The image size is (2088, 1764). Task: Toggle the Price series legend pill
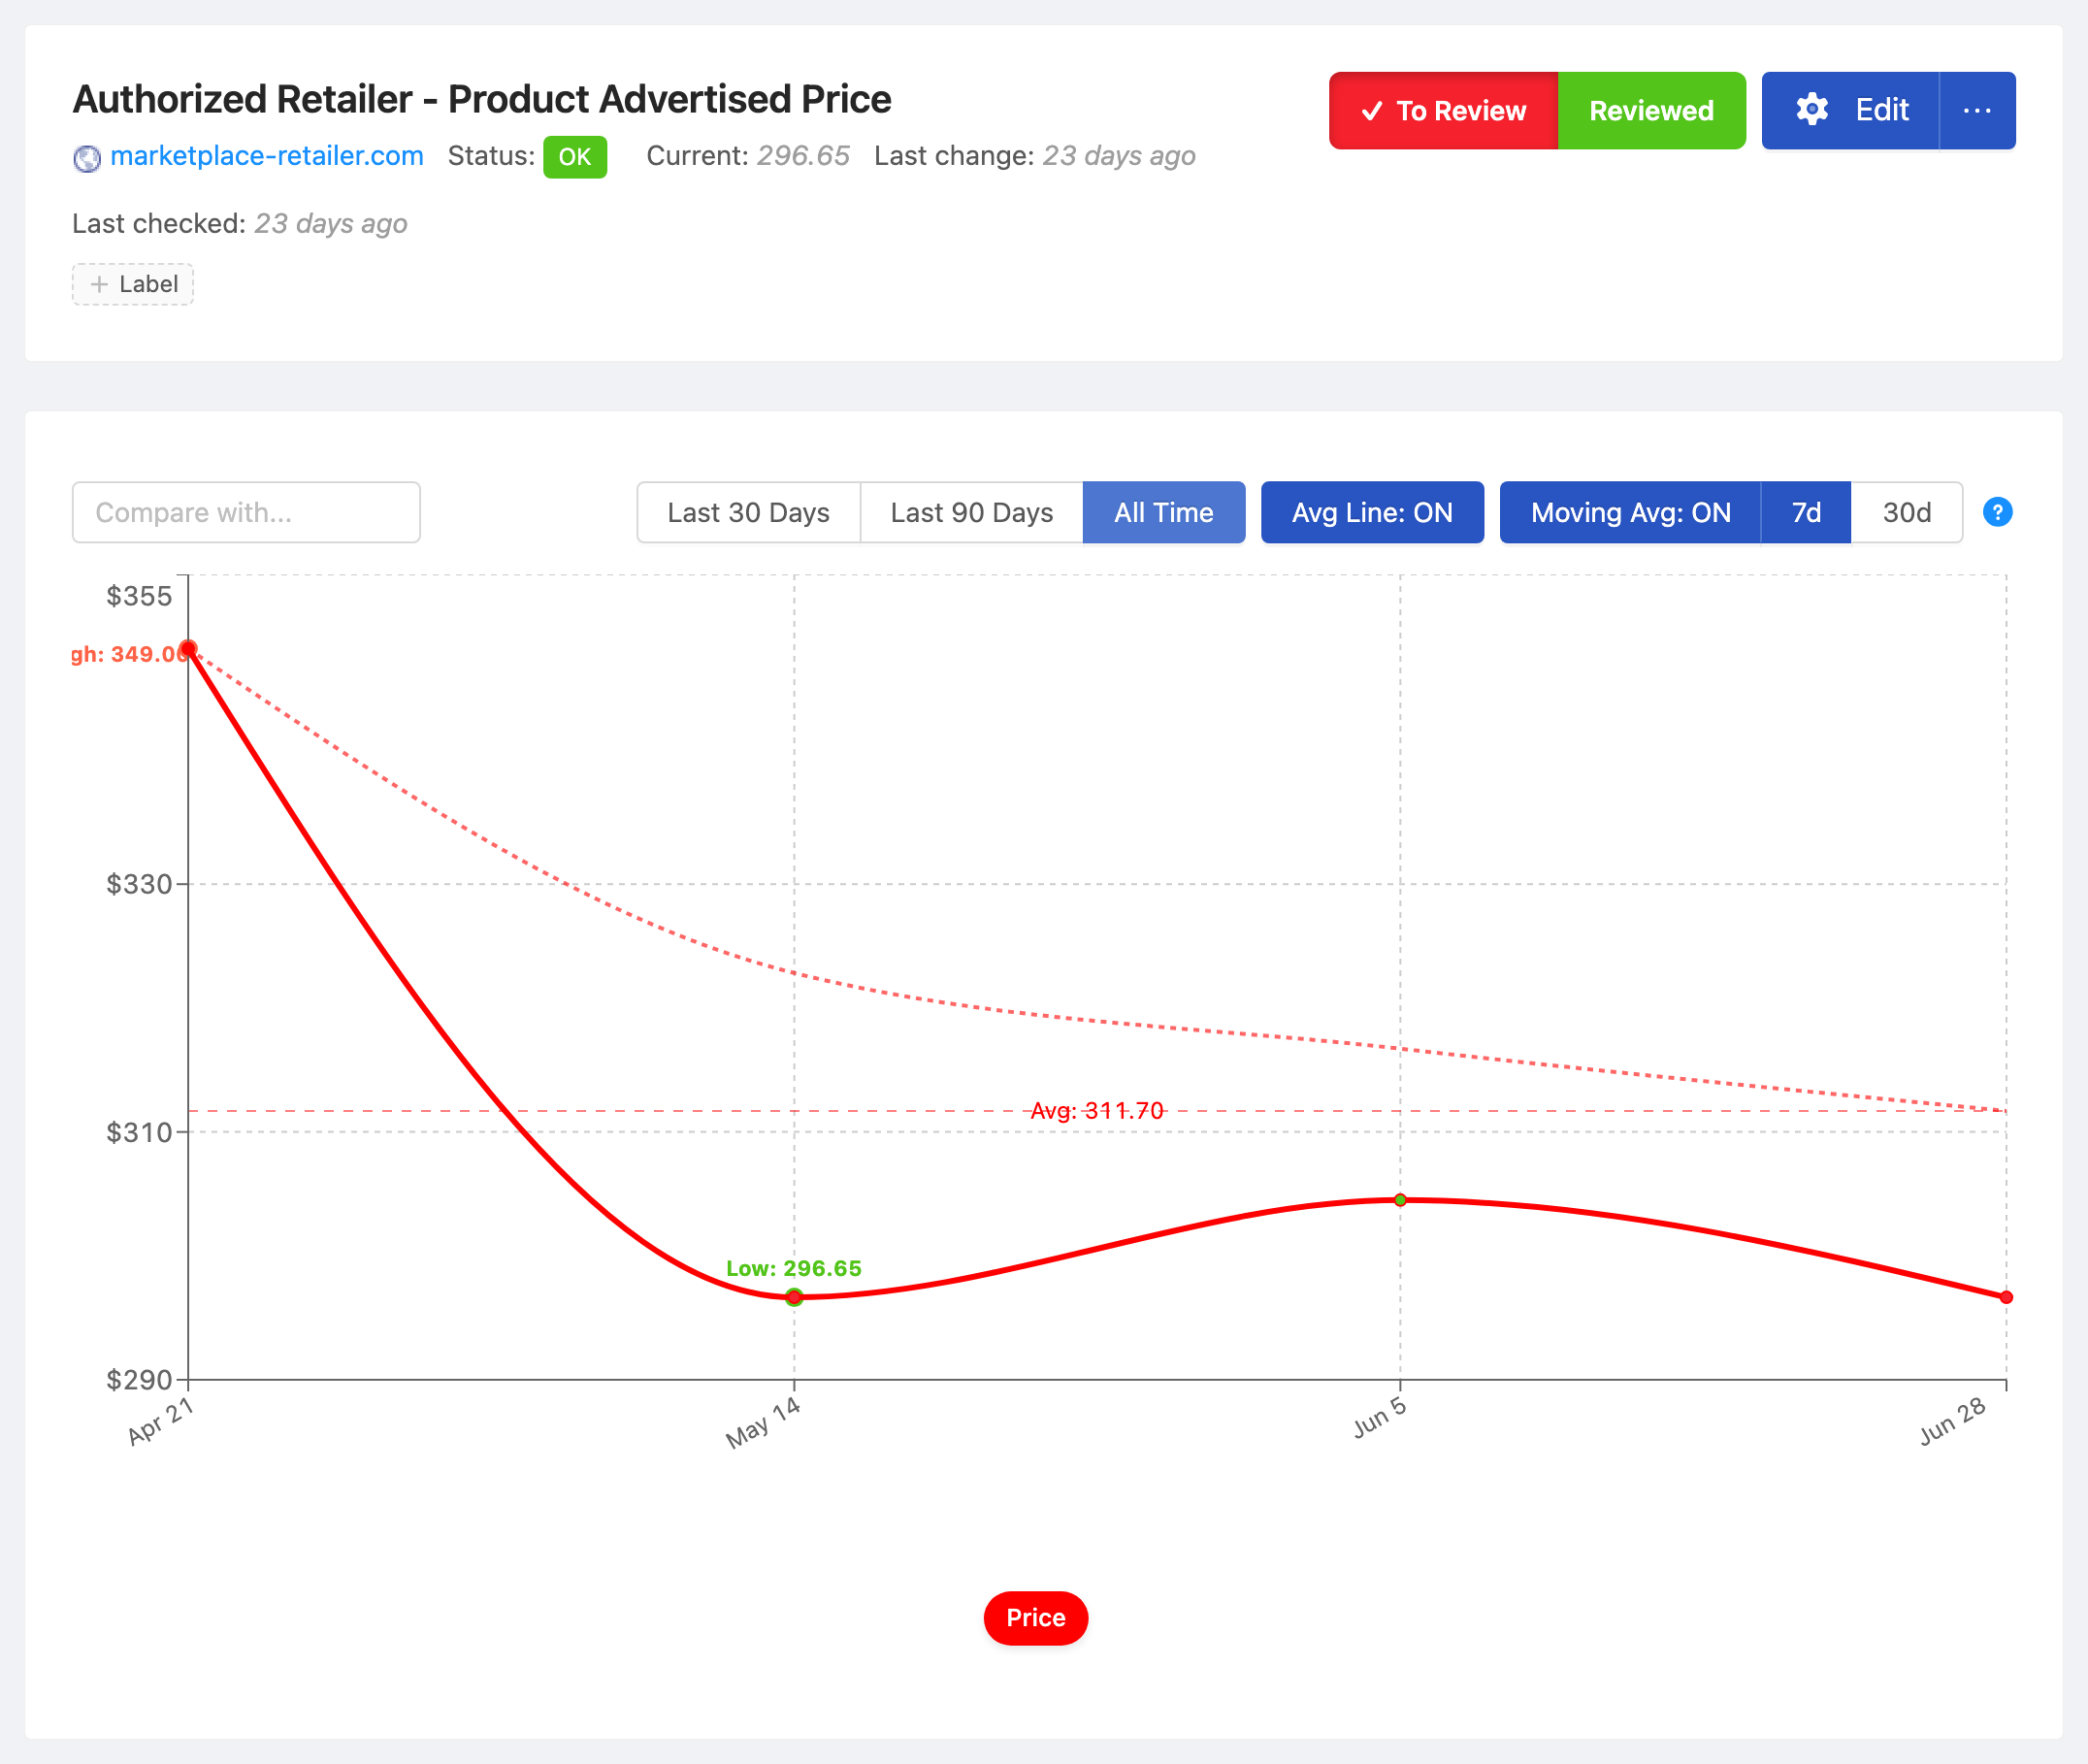coord(1036,1618)
